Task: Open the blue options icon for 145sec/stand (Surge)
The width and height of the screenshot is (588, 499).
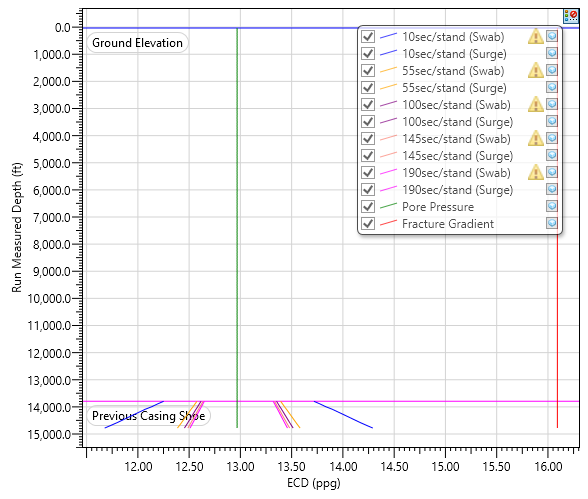Action: [552, 155]
